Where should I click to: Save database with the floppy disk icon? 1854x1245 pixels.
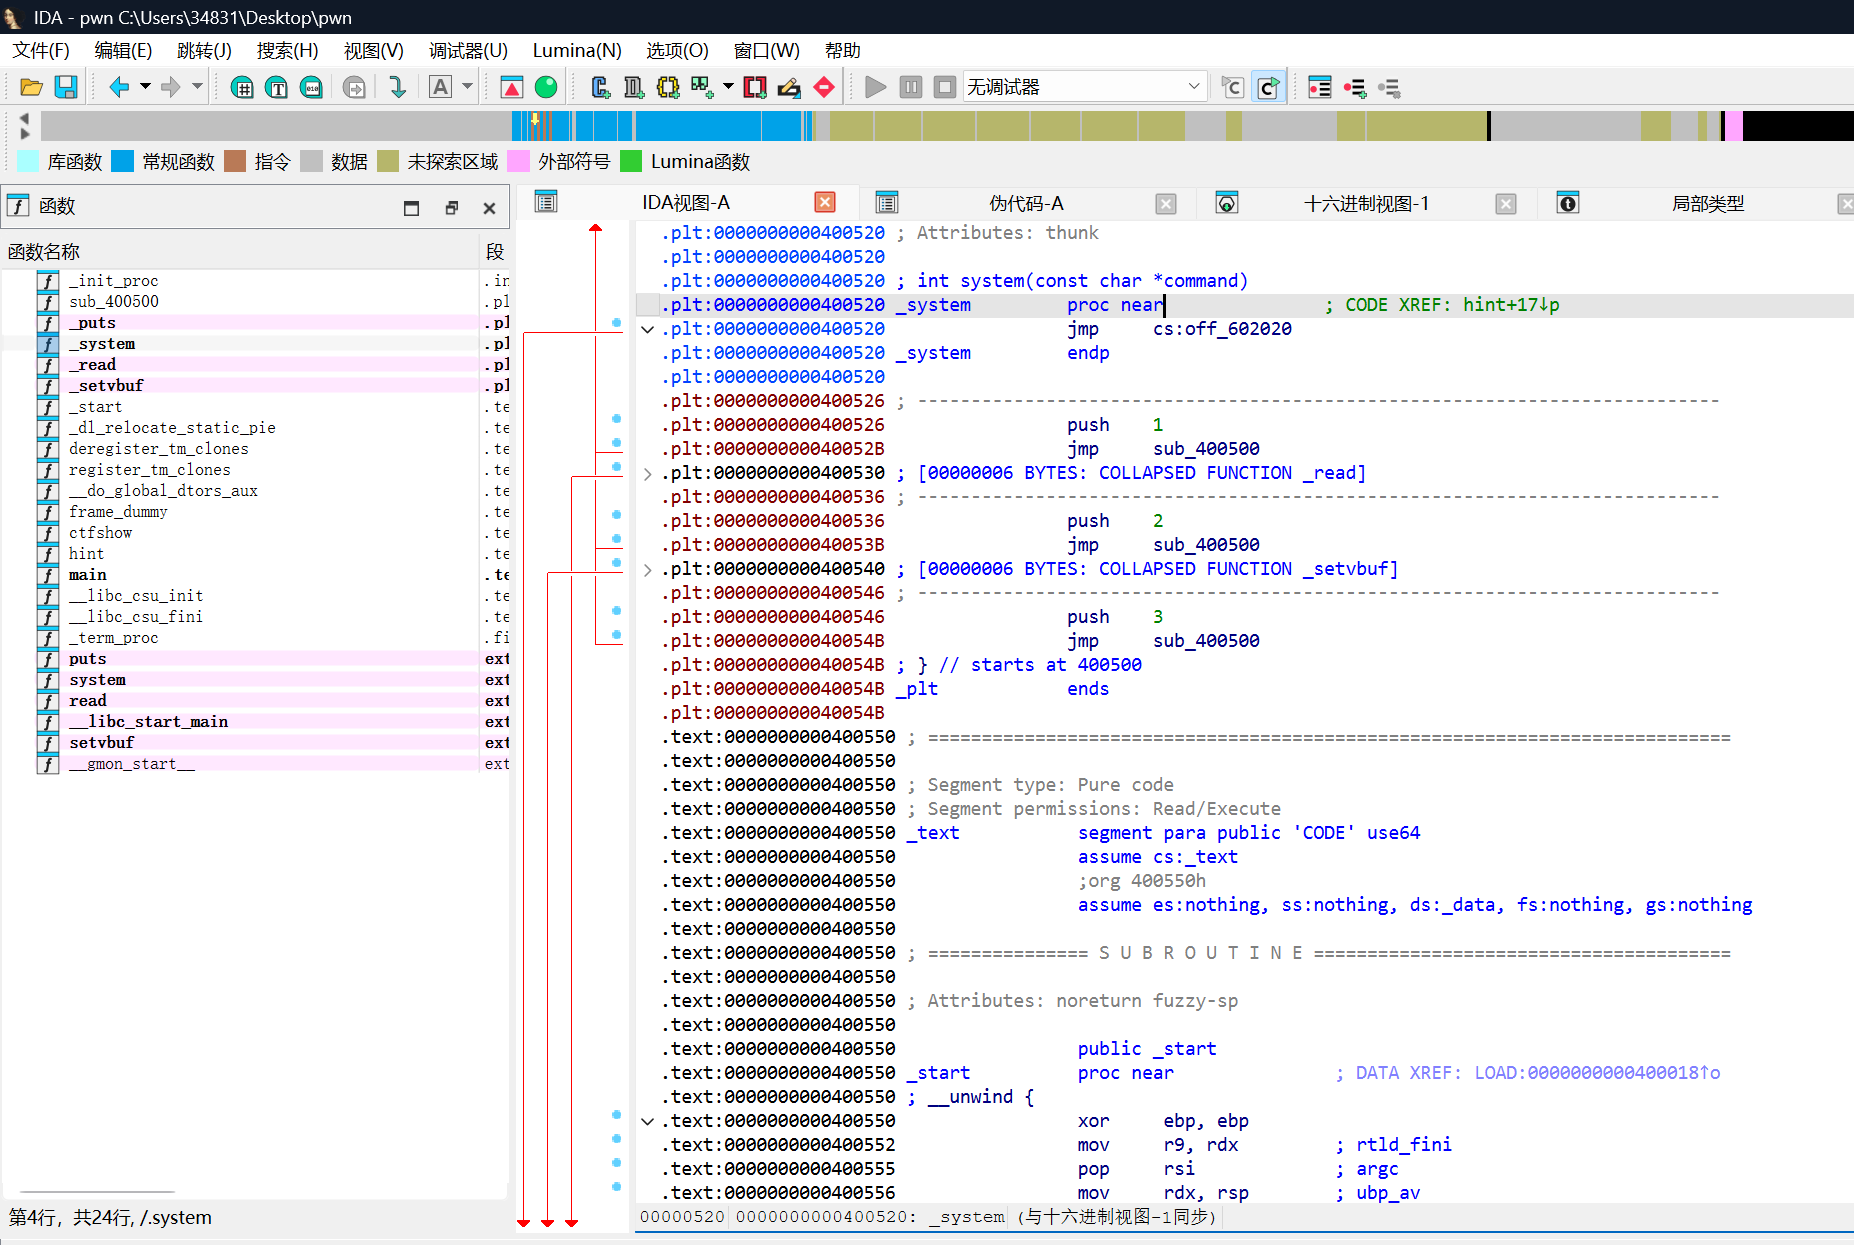pos(66,88)
